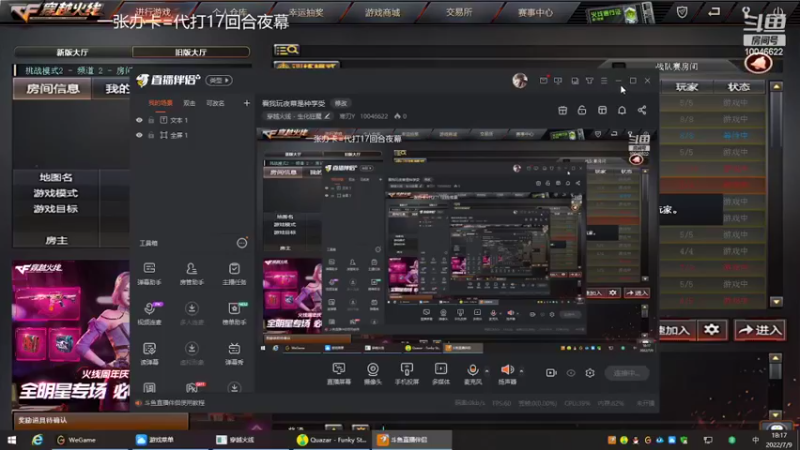Open the 房管助手 room manager tool

coord(192,273)
